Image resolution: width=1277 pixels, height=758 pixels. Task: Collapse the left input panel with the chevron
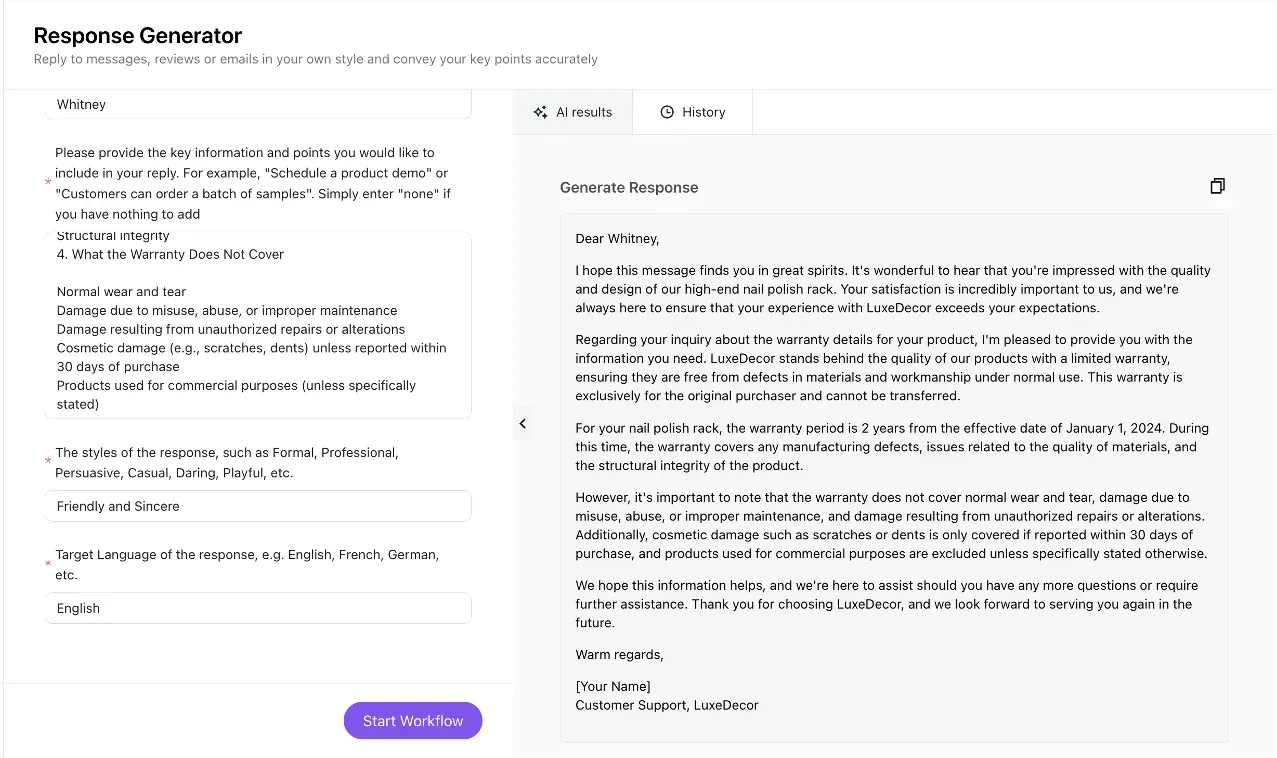[x=522, y=424]
